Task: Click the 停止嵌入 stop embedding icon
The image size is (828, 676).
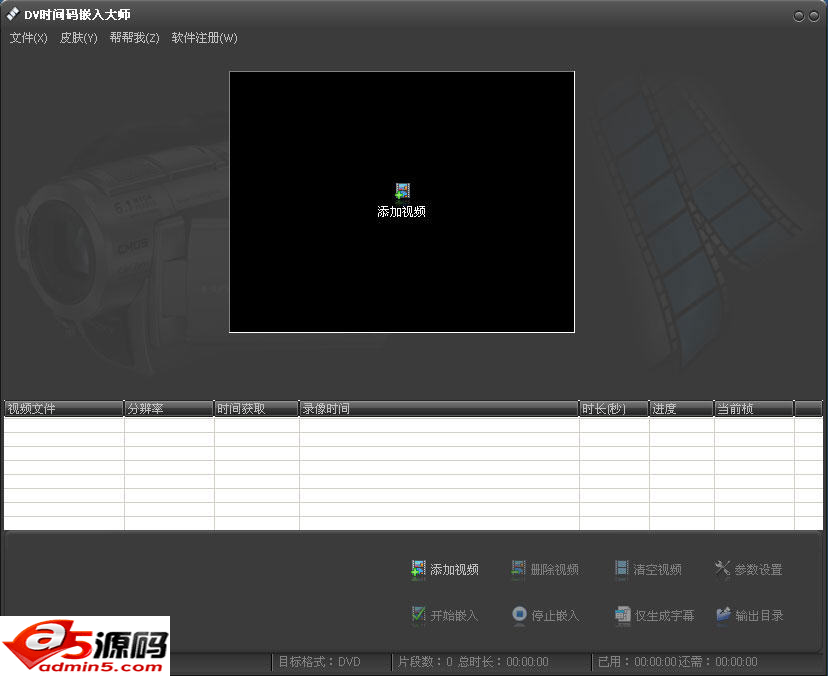Action: [x=519, y=615]
